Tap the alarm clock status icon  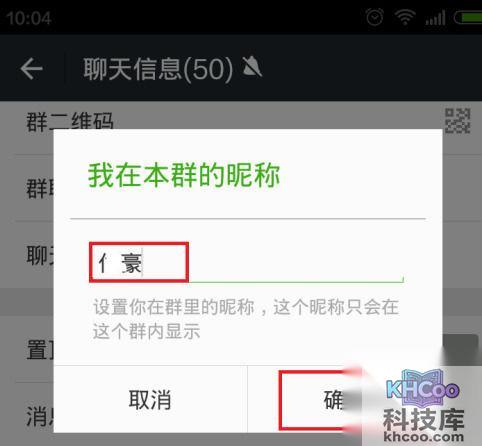[375, 17]
